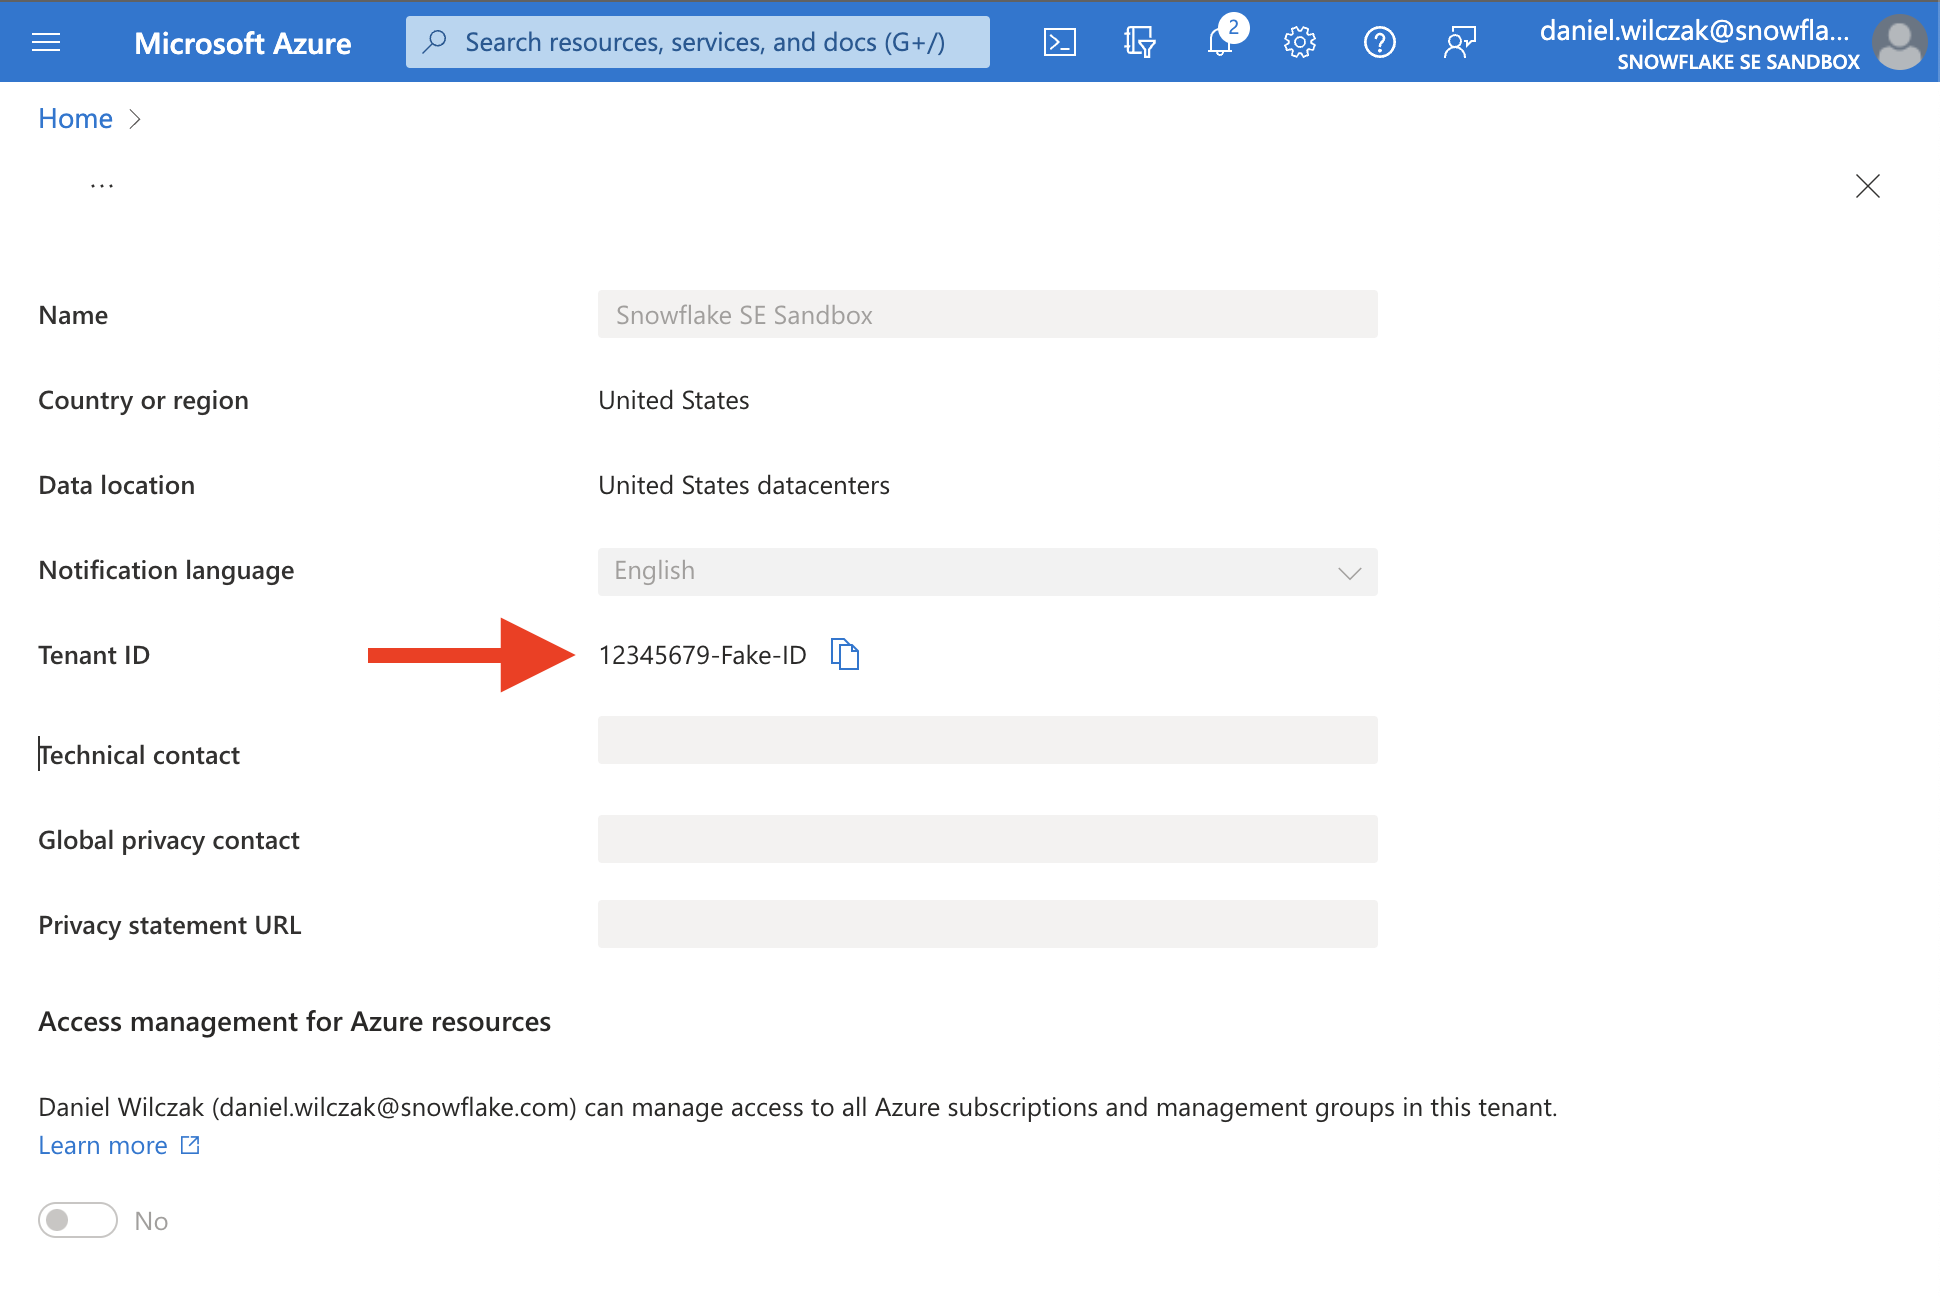Click the magnifier icon in search box
Image resolution: width=1940 pixels, height=1298 pixels.
(x=435, y=42)
